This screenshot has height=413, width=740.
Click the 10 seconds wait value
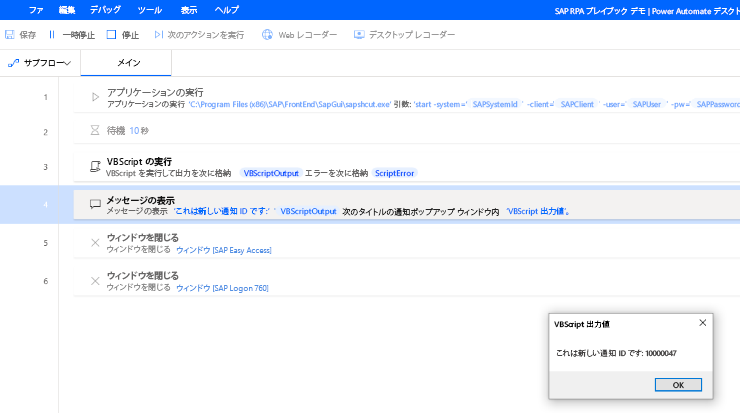134,131
